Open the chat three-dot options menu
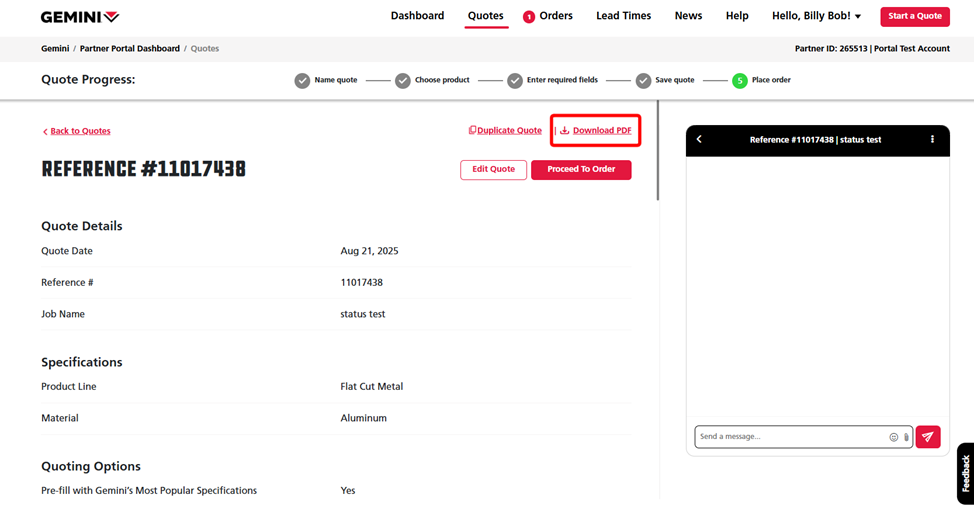This screenshot has width=974, height=505. (x=932, y=140)
